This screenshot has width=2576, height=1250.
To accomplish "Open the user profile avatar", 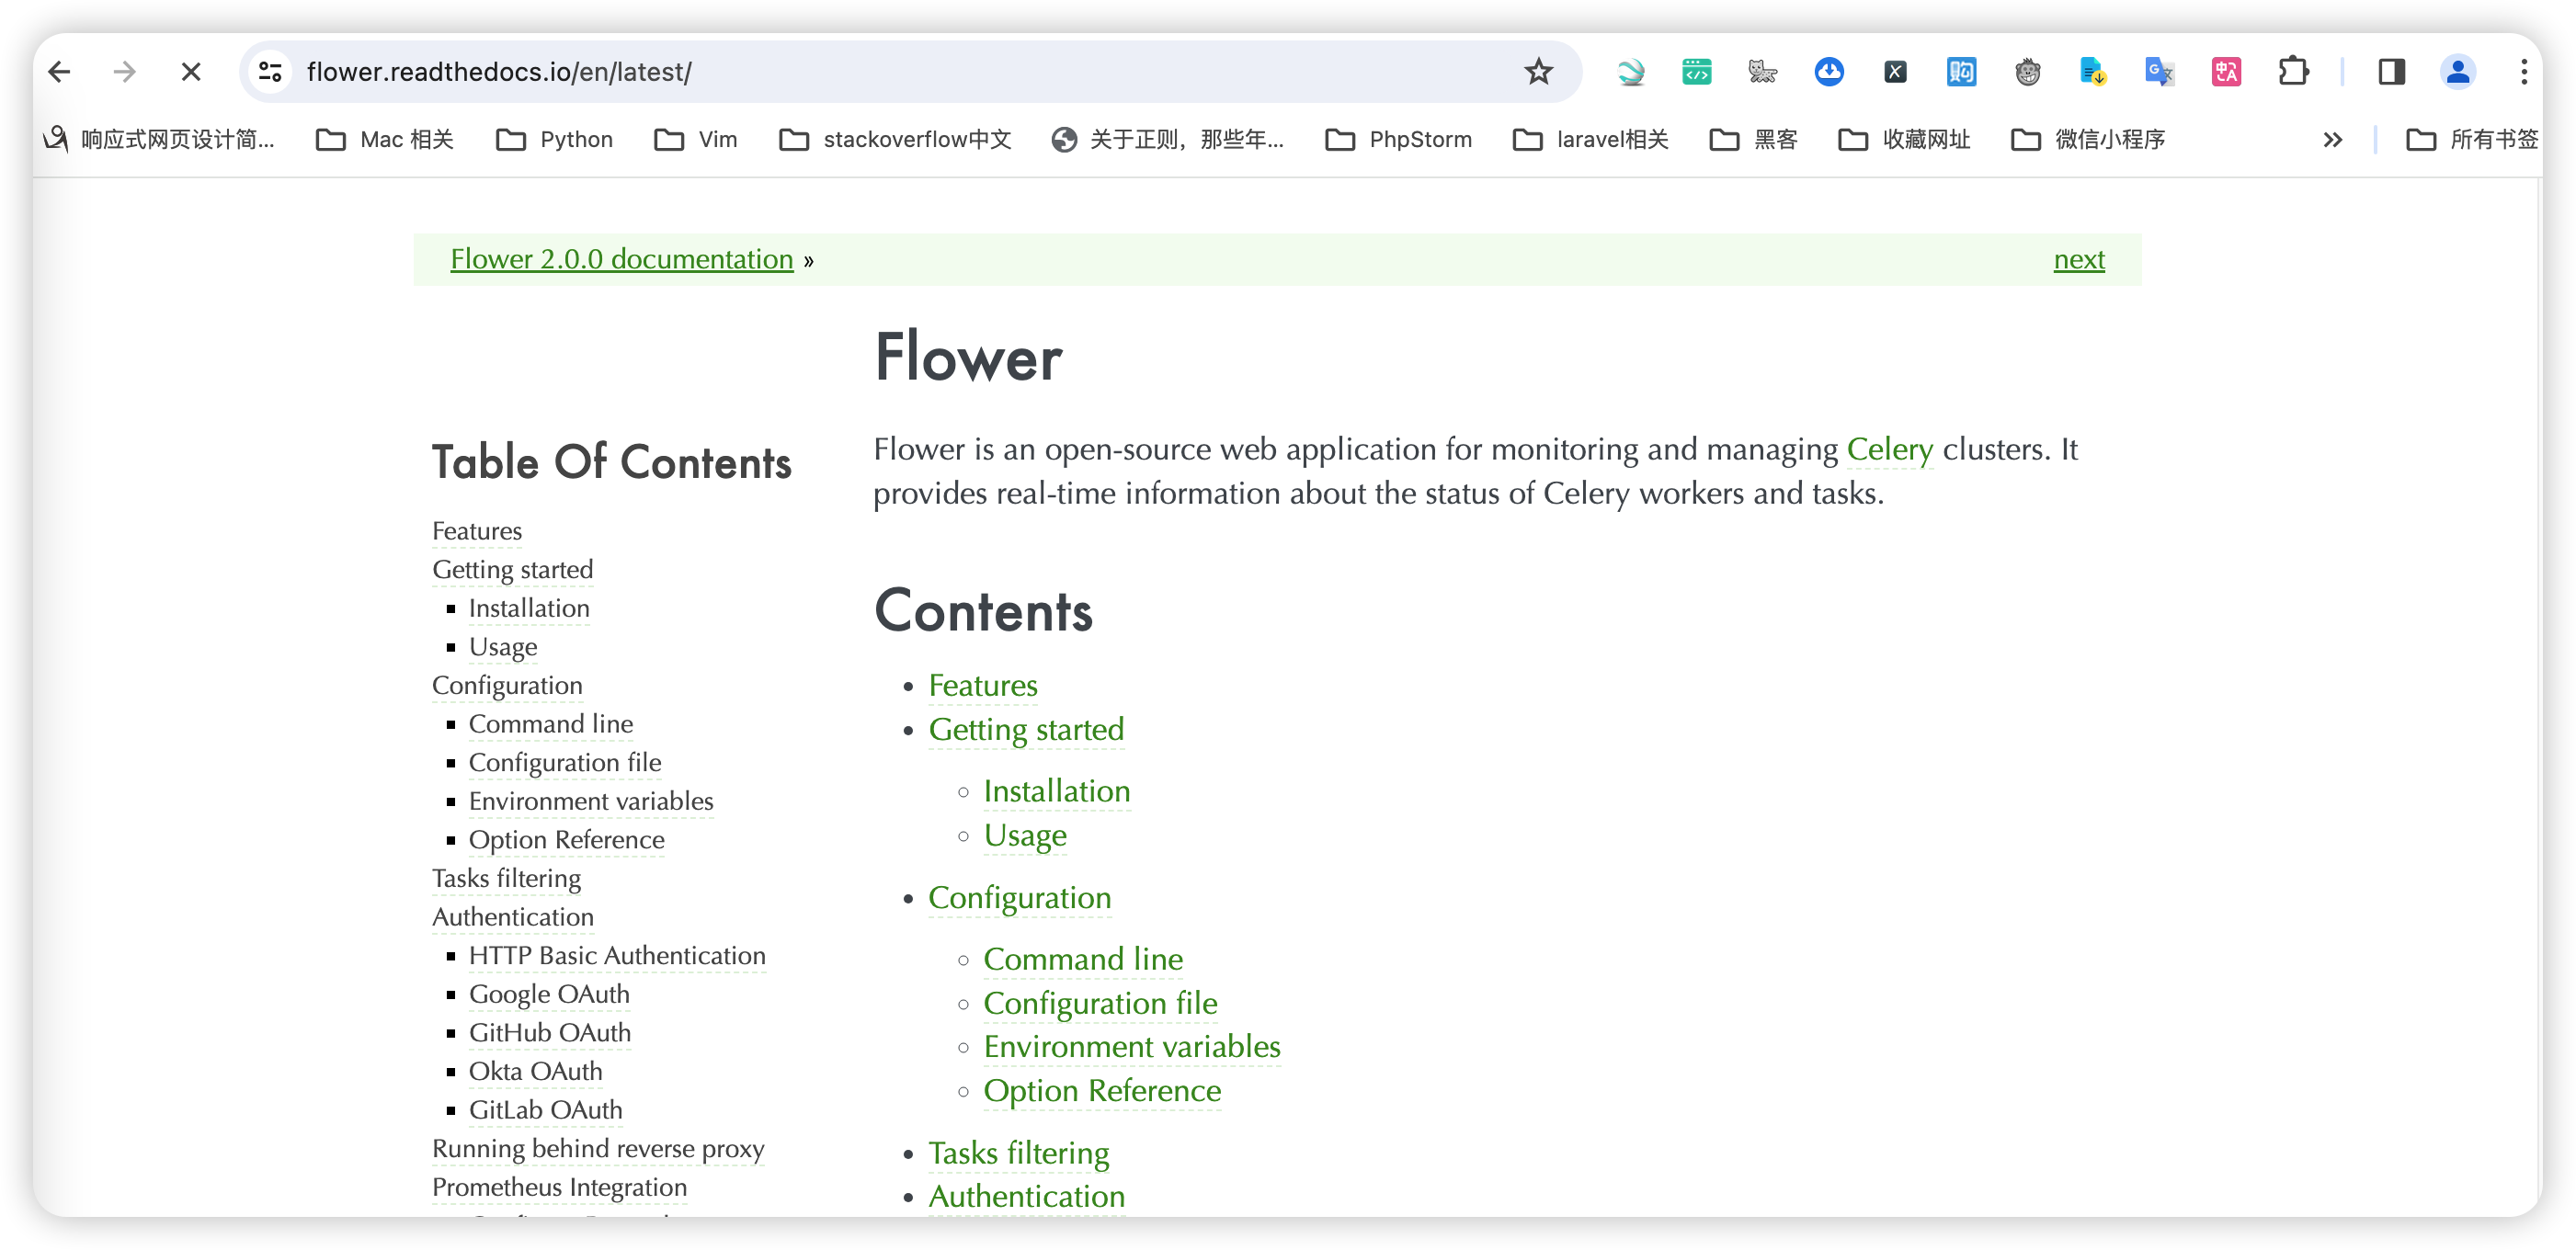I will 2457,72.
